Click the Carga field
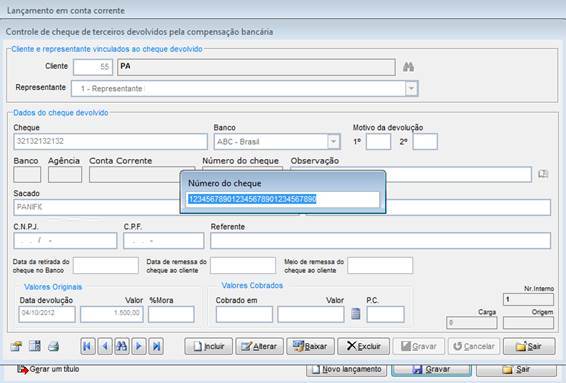This screenshot has width=566, height=383. 472,323
